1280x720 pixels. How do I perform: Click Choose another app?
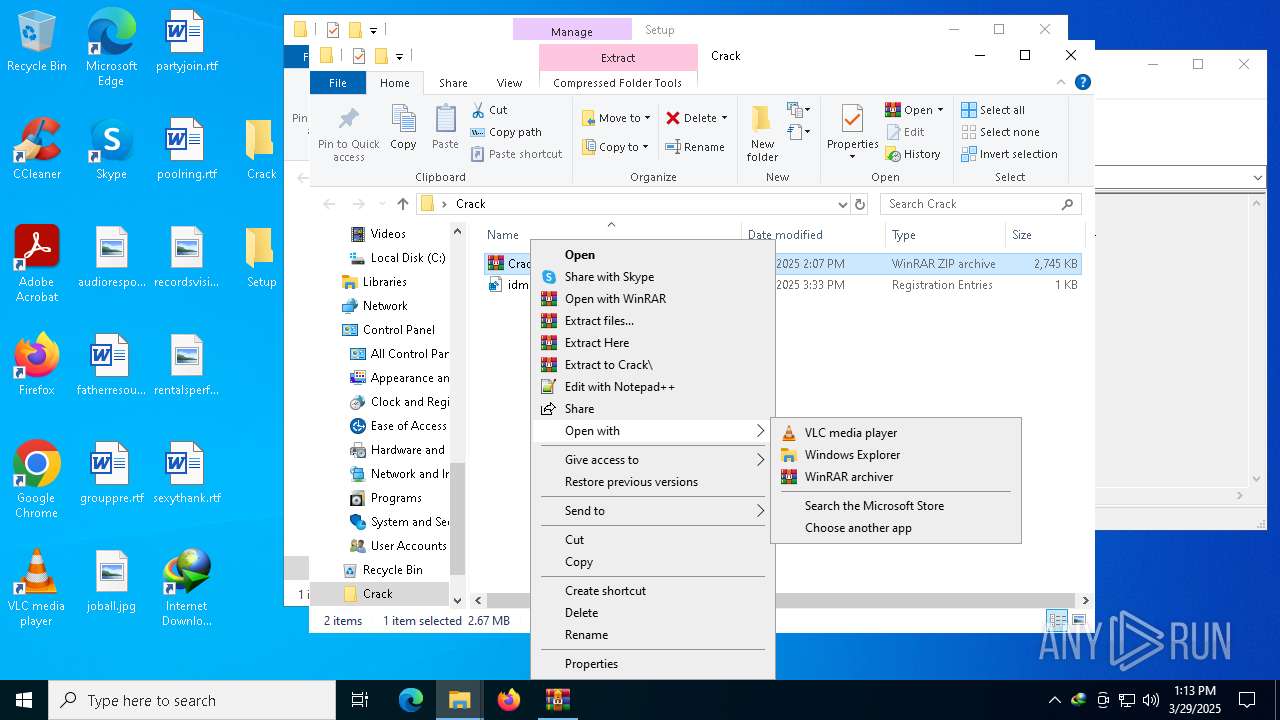(x=896, y=528)
